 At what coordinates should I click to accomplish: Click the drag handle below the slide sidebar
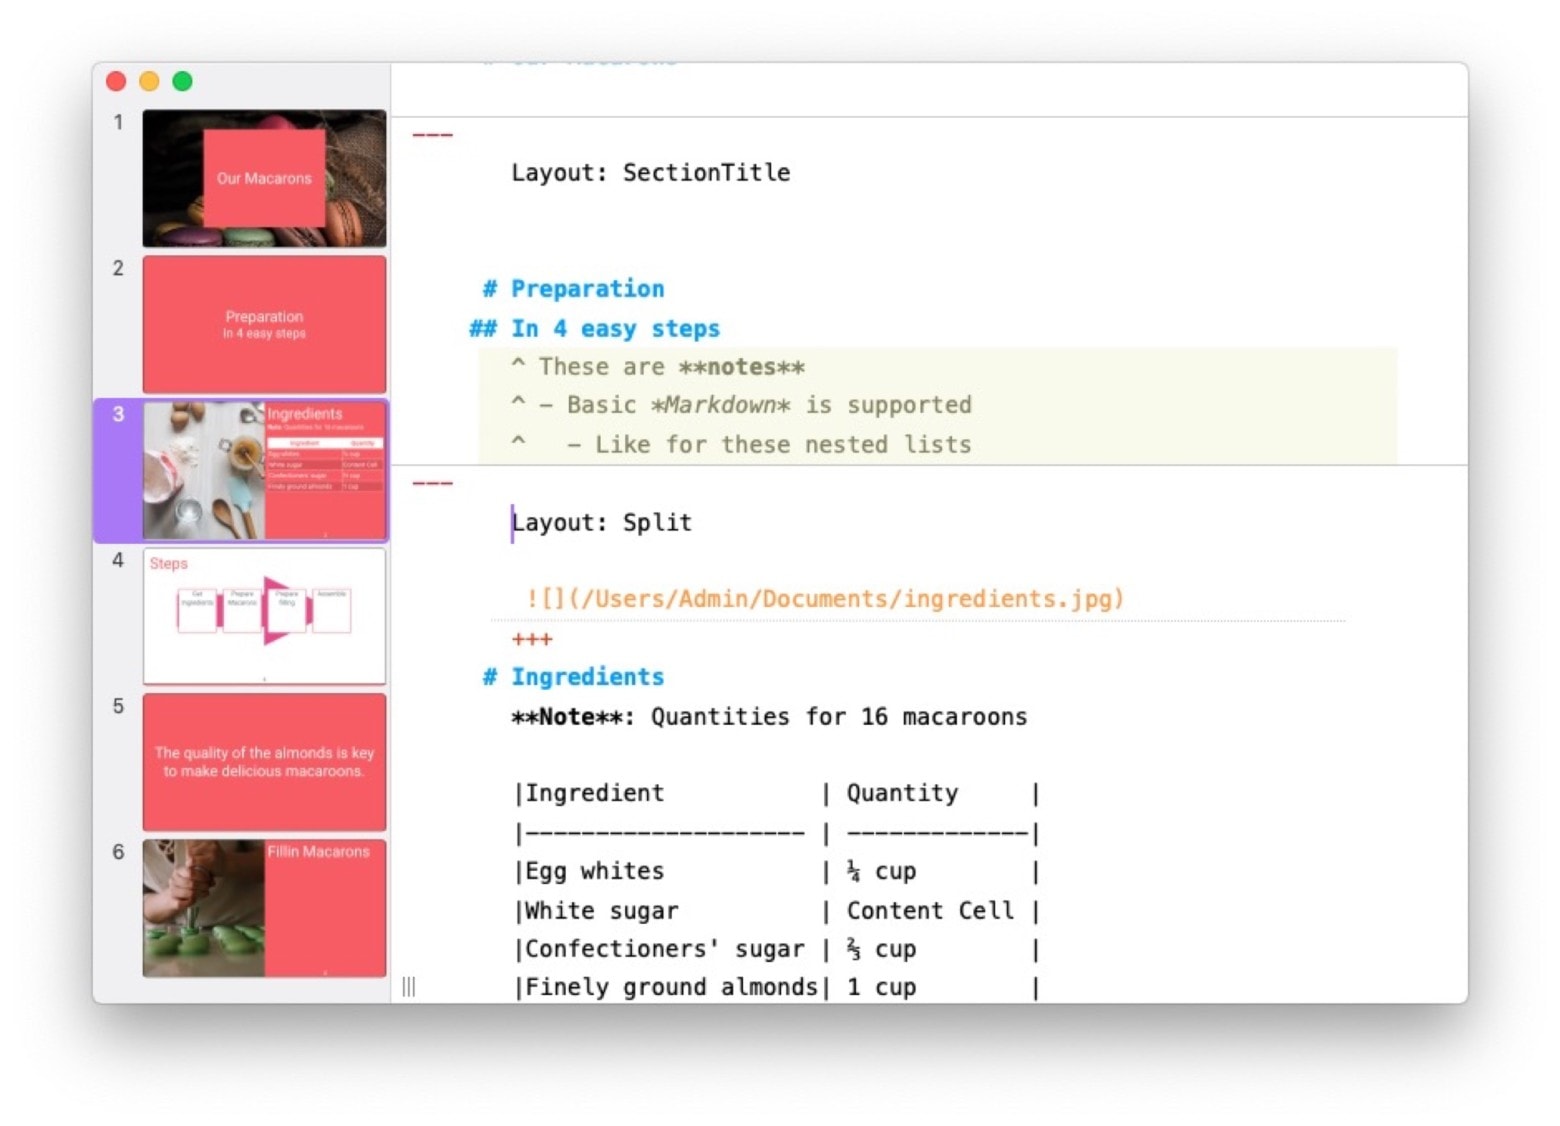(408, 986)
